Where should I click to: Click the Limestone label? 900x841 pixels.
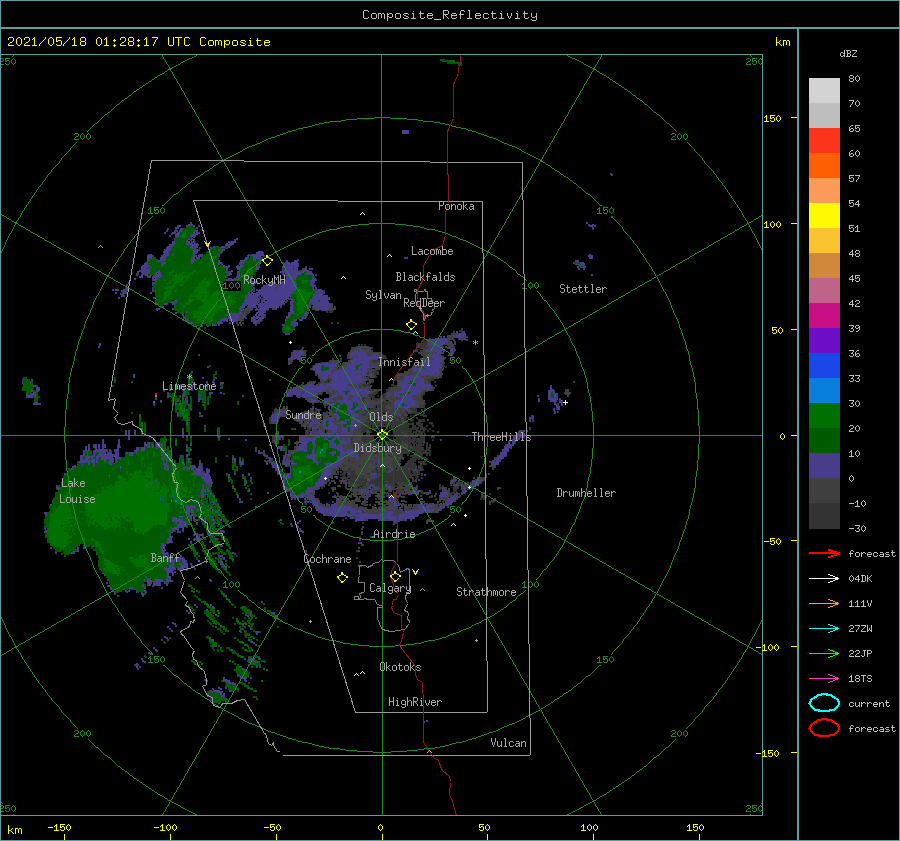[x=189, y=386]
